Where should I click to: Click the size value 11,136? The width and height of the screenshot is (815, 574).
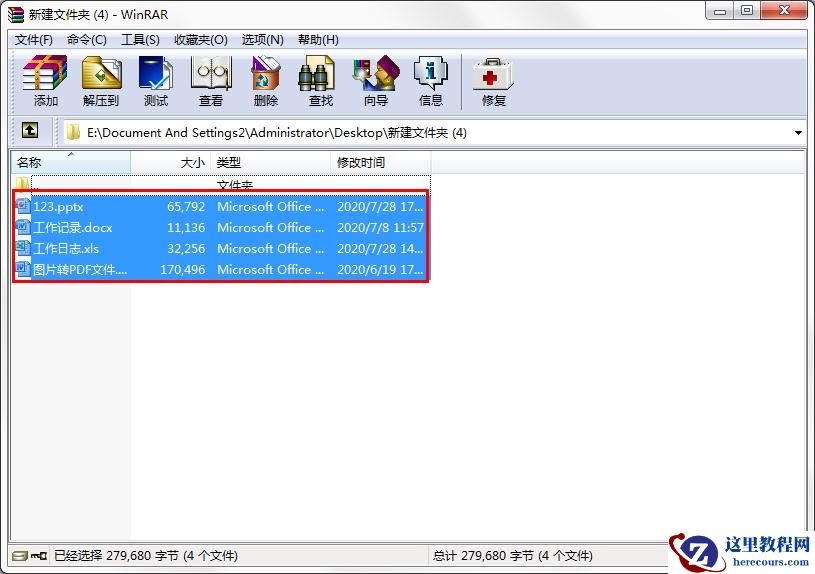click(x=186, y=227)
